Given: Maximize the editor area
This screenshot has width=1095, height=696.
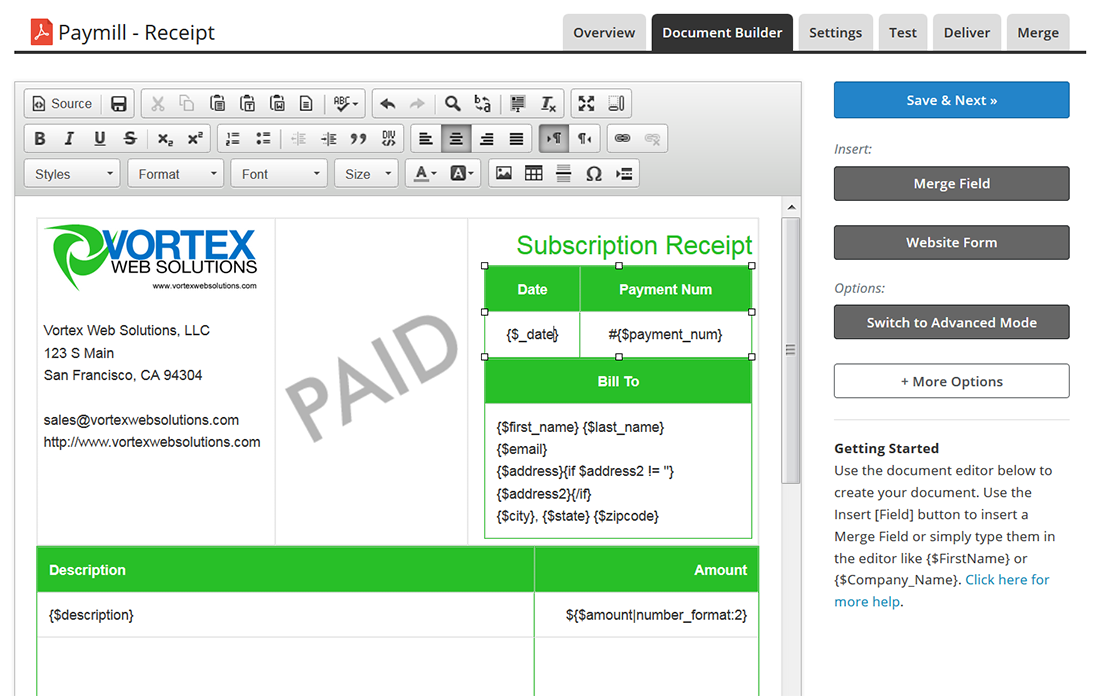Looking at the screenshot, I should [586, 104].
